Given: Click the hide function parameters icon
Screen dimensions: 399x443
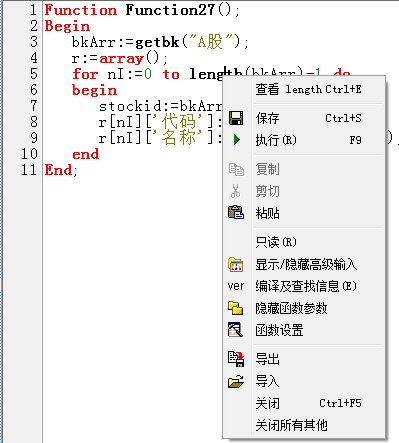Looking at the screenshot, I should (x=236, y=308).
